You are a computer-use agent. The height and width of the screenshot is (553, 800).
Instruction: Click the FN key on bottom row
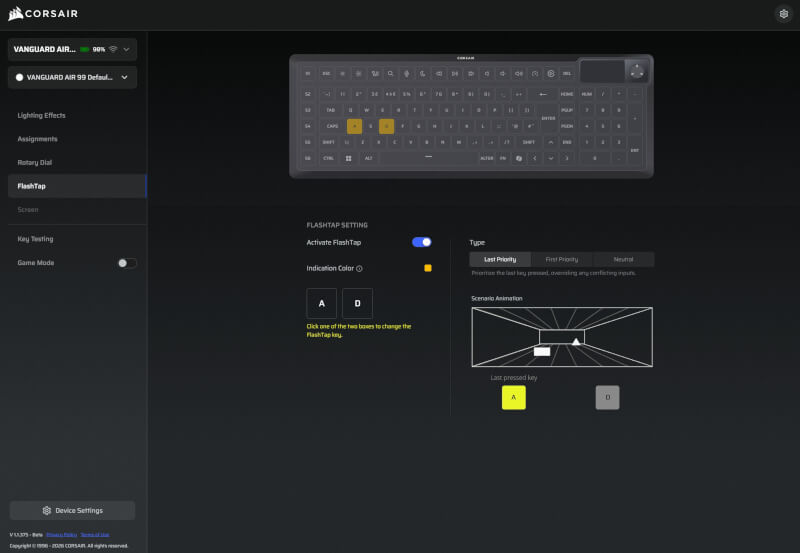(503, 158)
